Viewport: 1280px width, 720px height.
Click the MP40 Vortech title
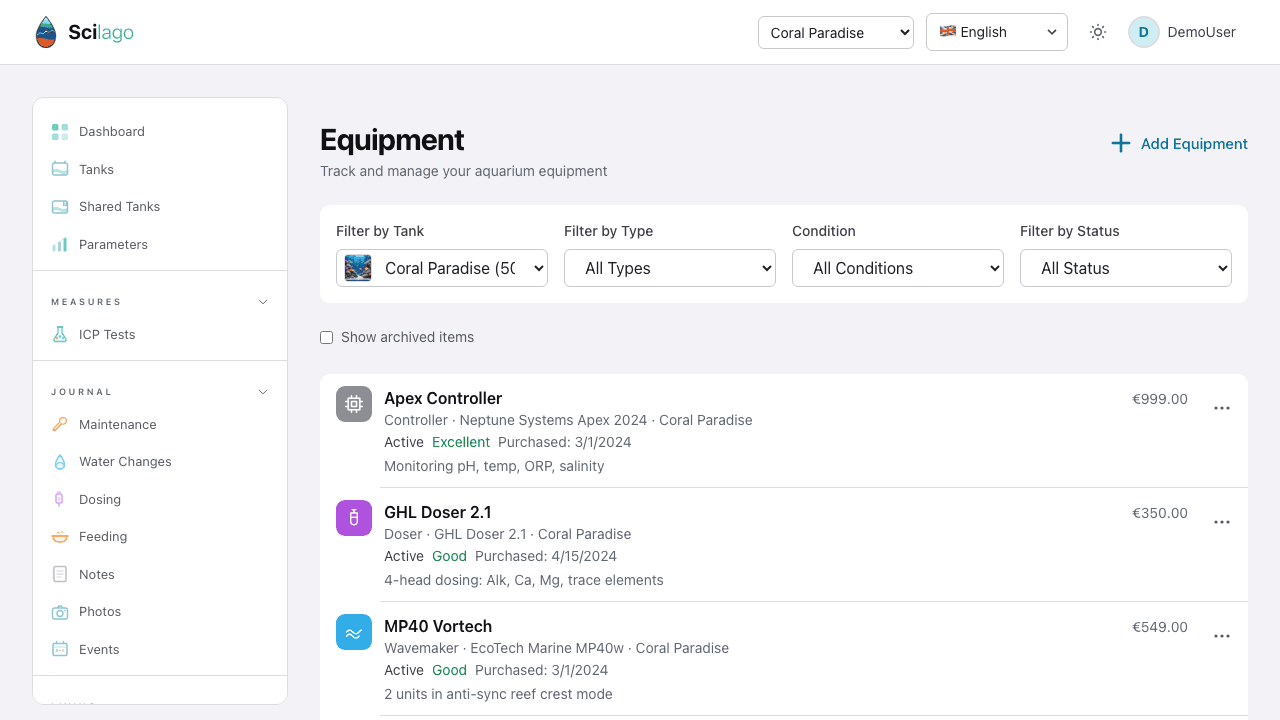click(438, 626)
